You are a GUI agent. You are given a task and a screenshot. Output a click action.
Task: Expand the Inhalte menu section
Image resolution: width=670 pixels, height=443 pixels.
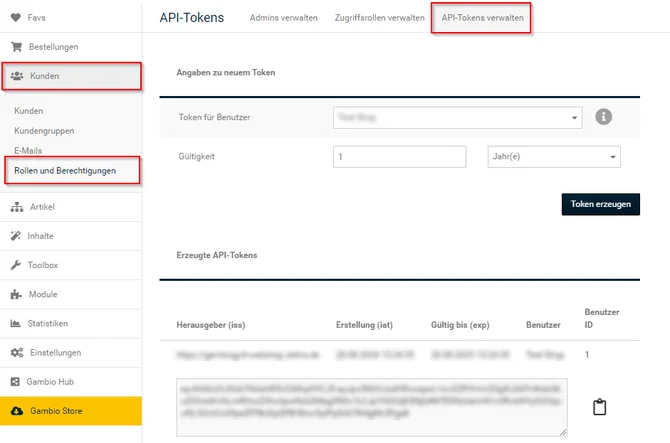(71, 236)
